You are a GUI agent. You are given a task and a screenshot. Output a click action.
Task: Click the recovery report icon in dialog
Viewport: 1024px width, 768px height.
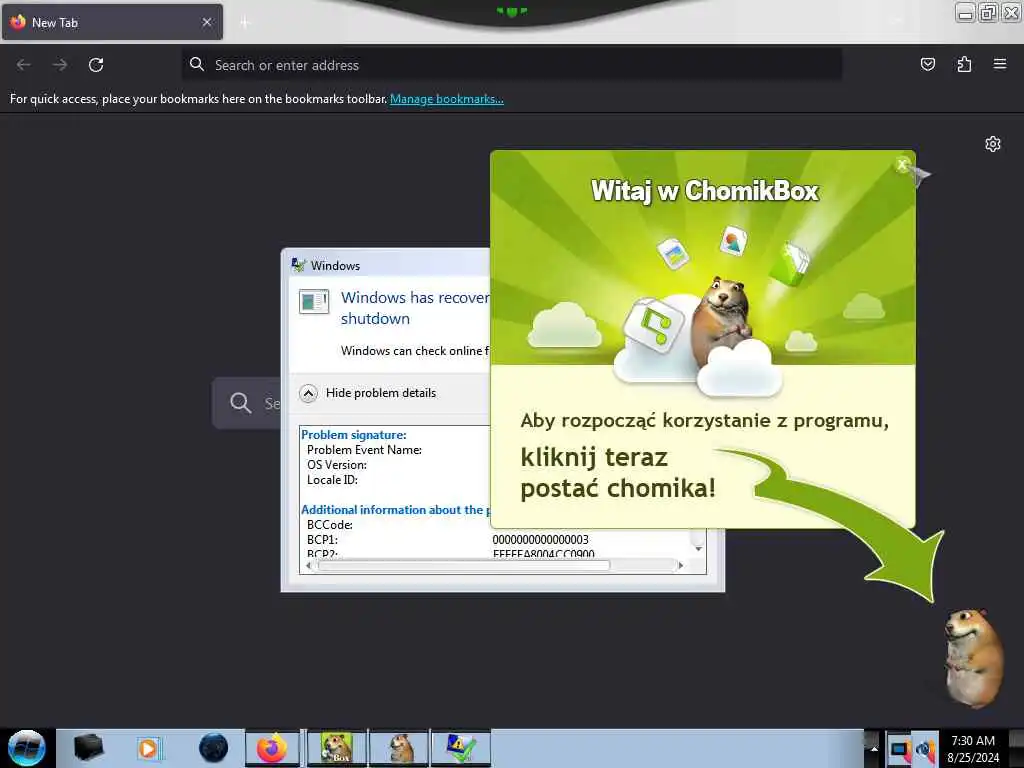314,302
